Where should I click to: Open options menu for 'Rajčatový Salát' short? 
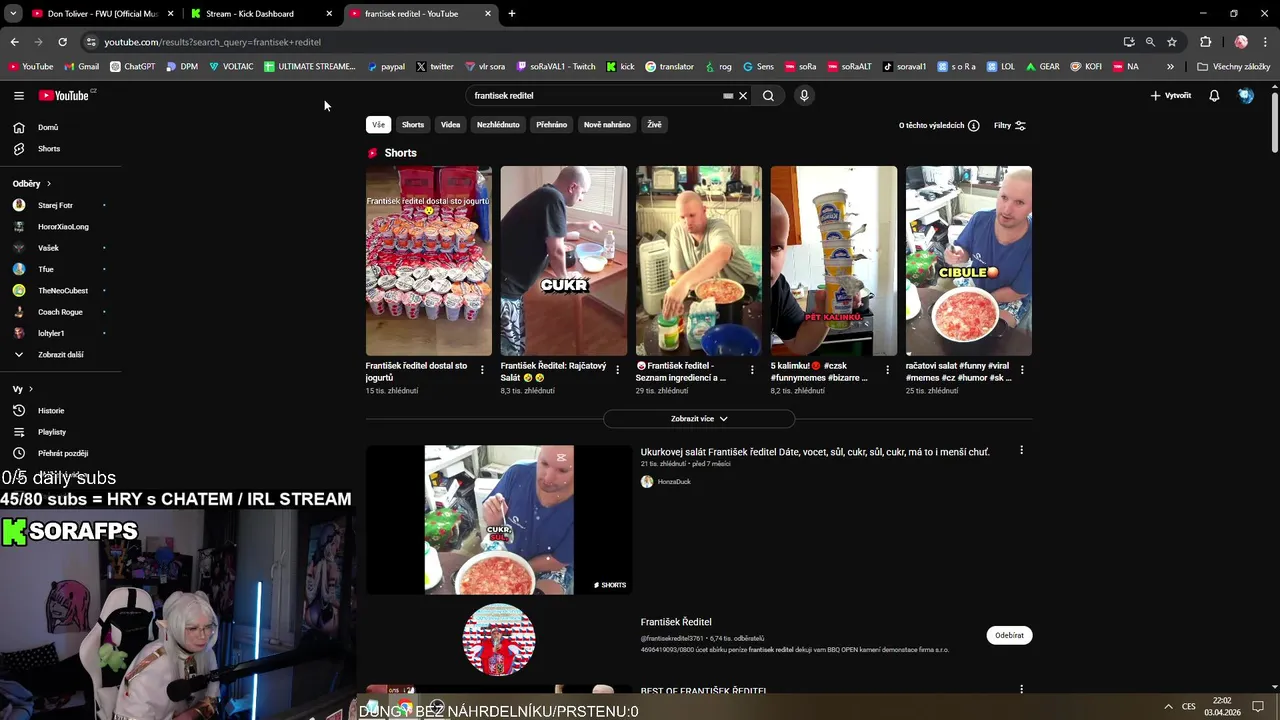coord(617,370)
